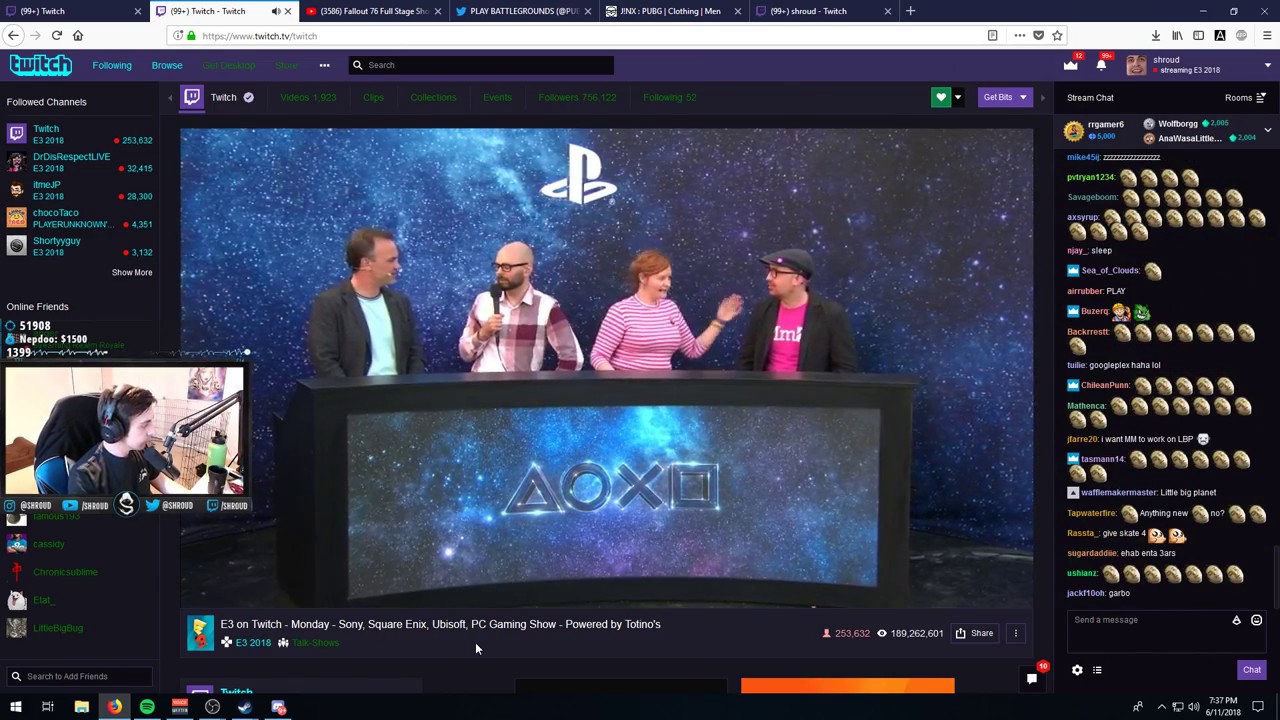Image resolution: width=1280 pixels, height=720 pixels.
Task: Collapse the chat panel arrow
Action: click(1043, 97)
